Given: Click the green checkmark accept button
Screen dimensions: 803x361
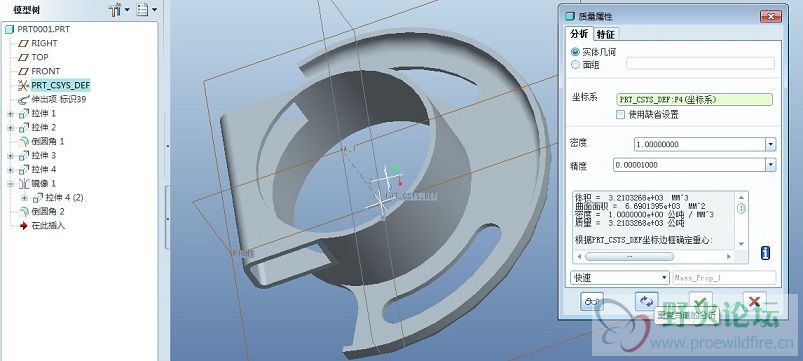Looking at the screenshot, I should click(701, 301).
